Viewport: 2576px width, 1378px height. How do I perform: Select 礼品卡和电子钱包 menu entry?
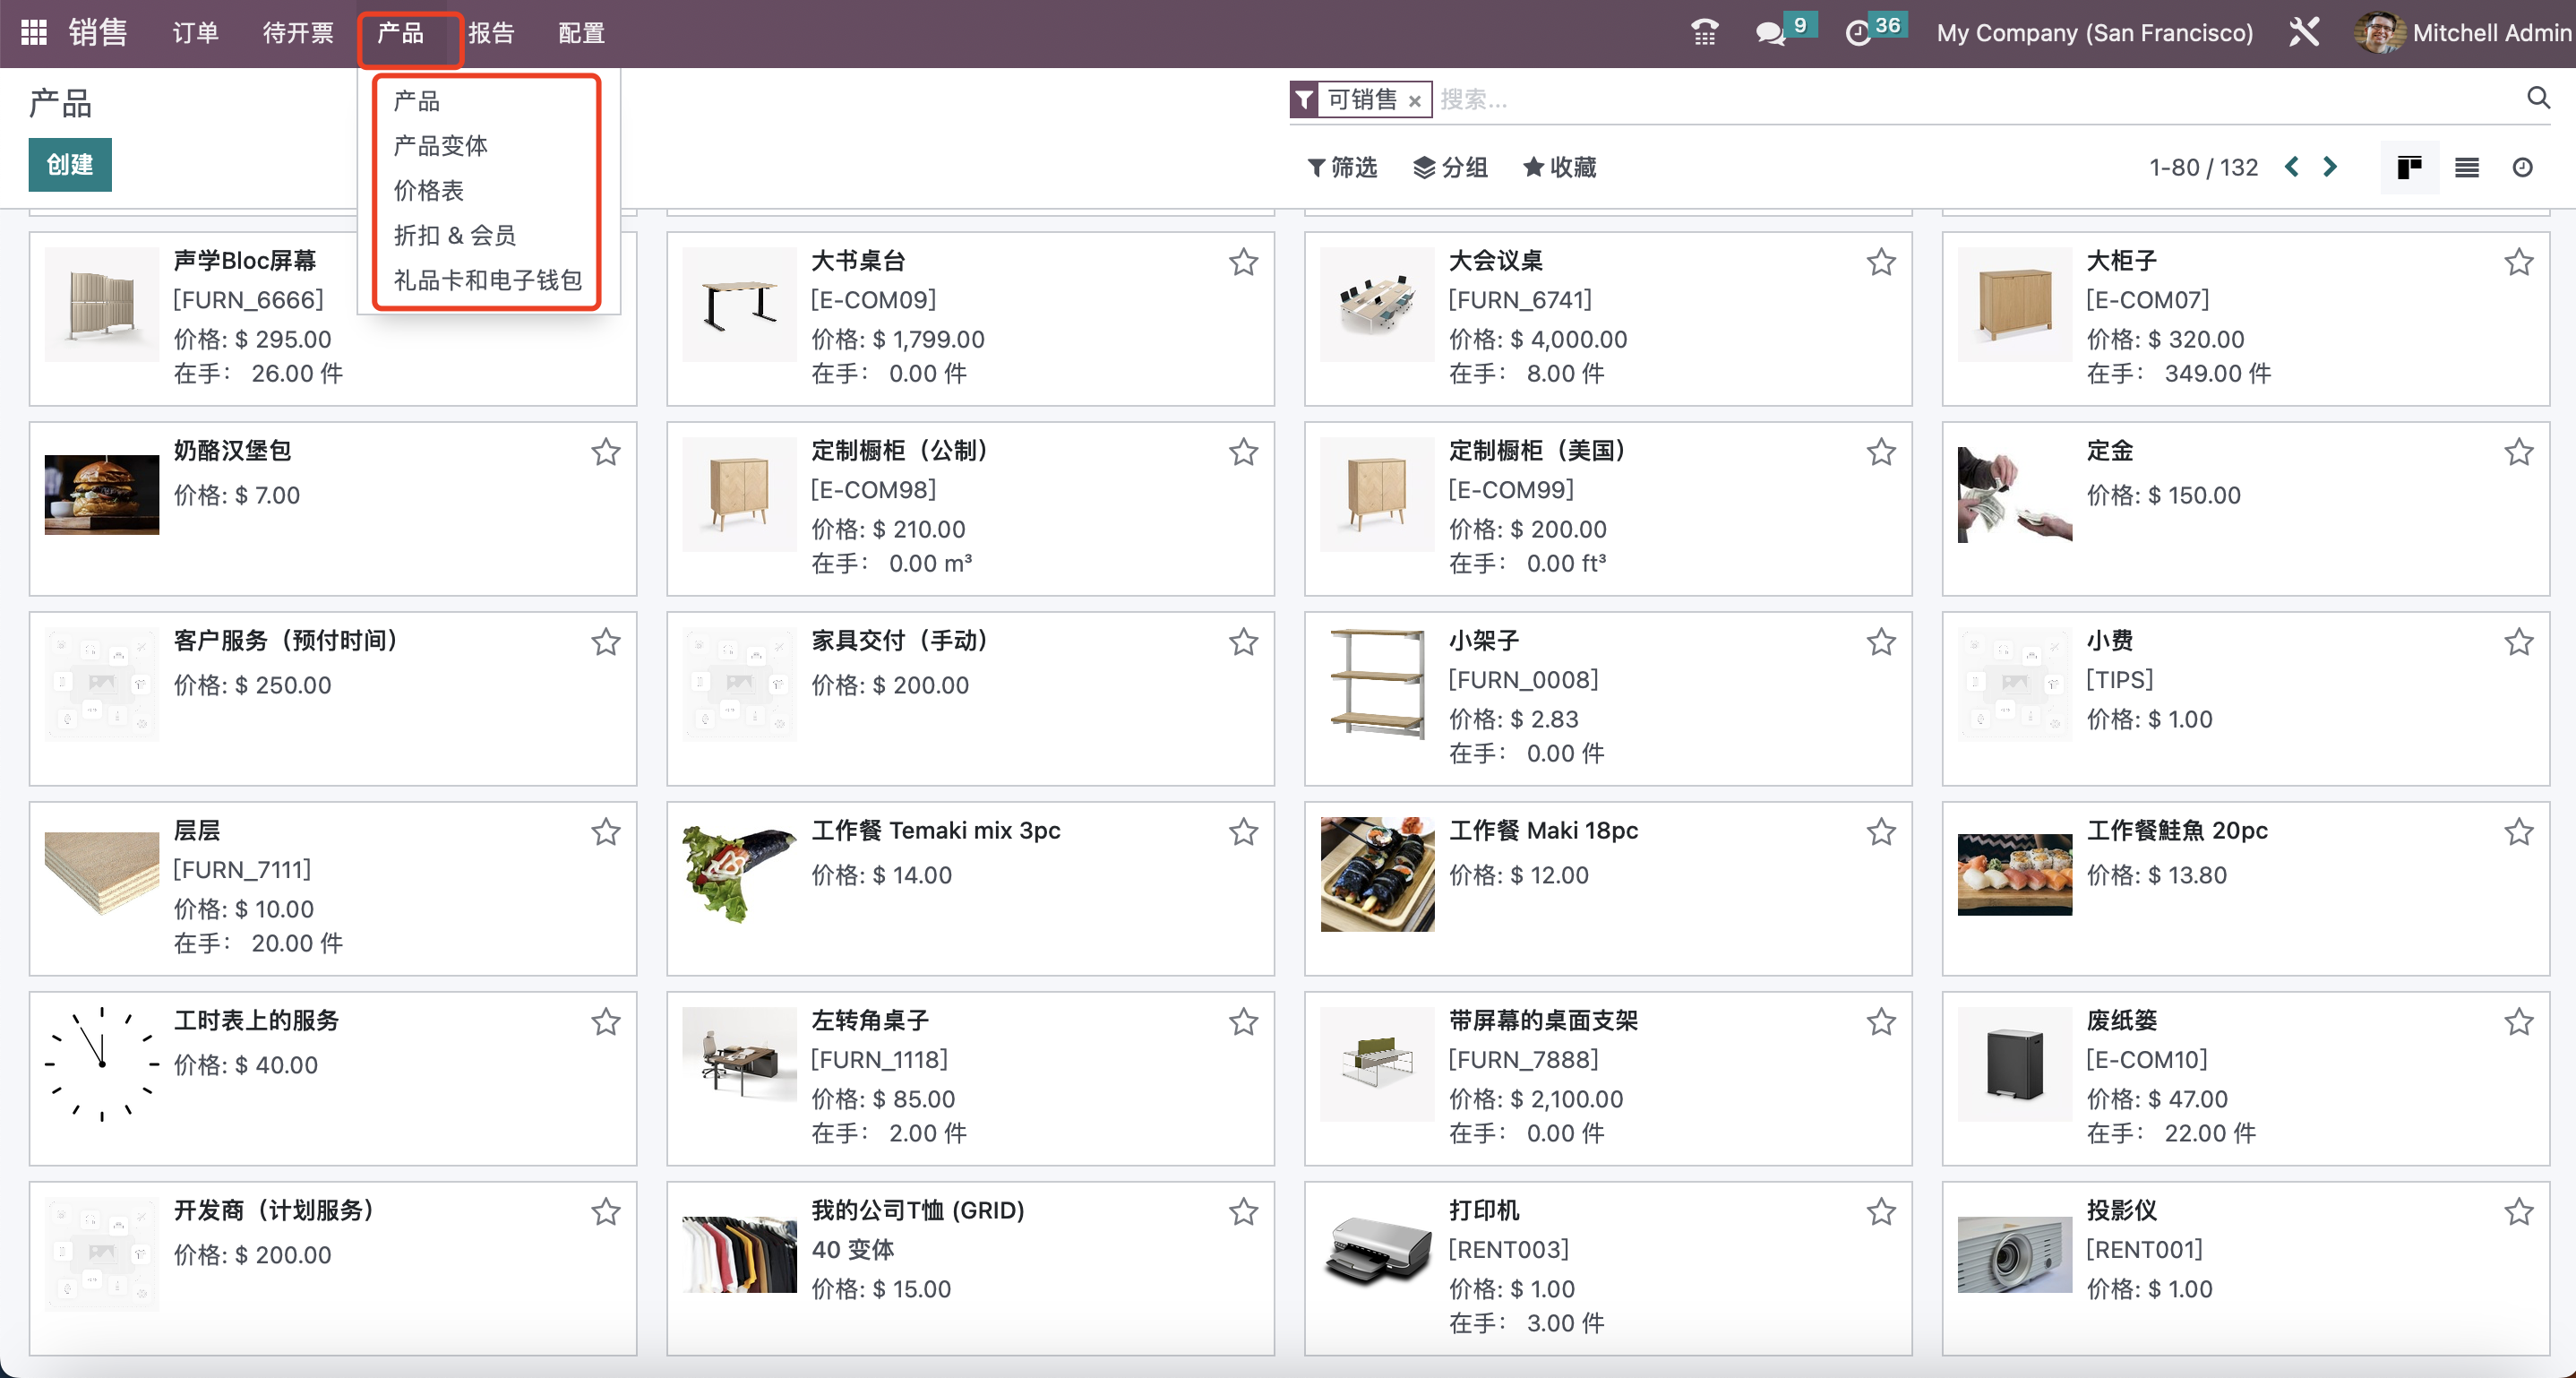(x=488, y=280)
